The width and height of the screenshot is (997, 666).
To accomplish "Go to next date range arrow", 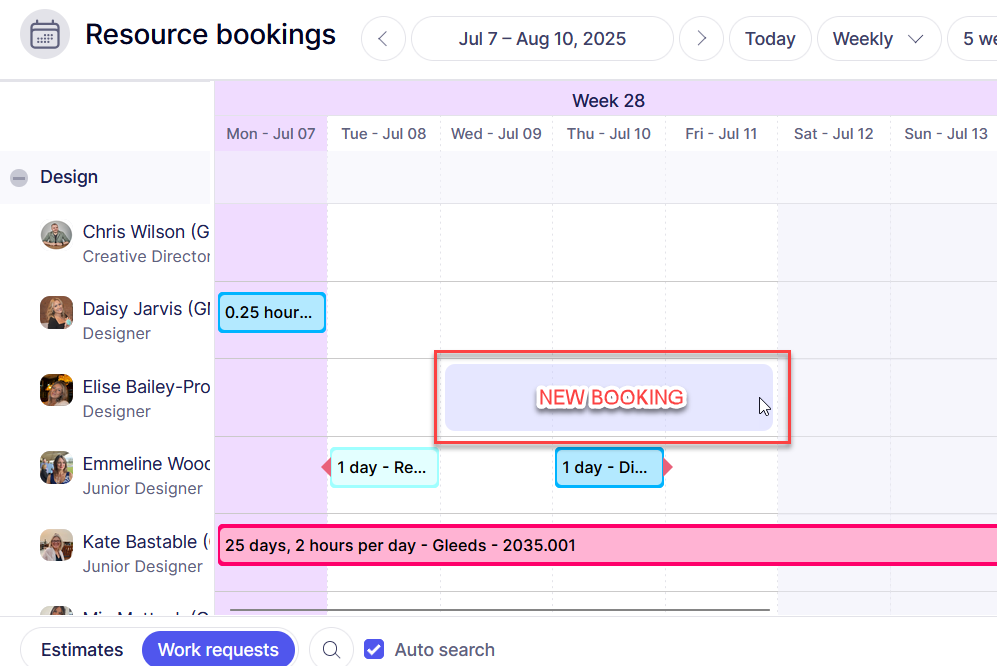I will tap(701, 39).
